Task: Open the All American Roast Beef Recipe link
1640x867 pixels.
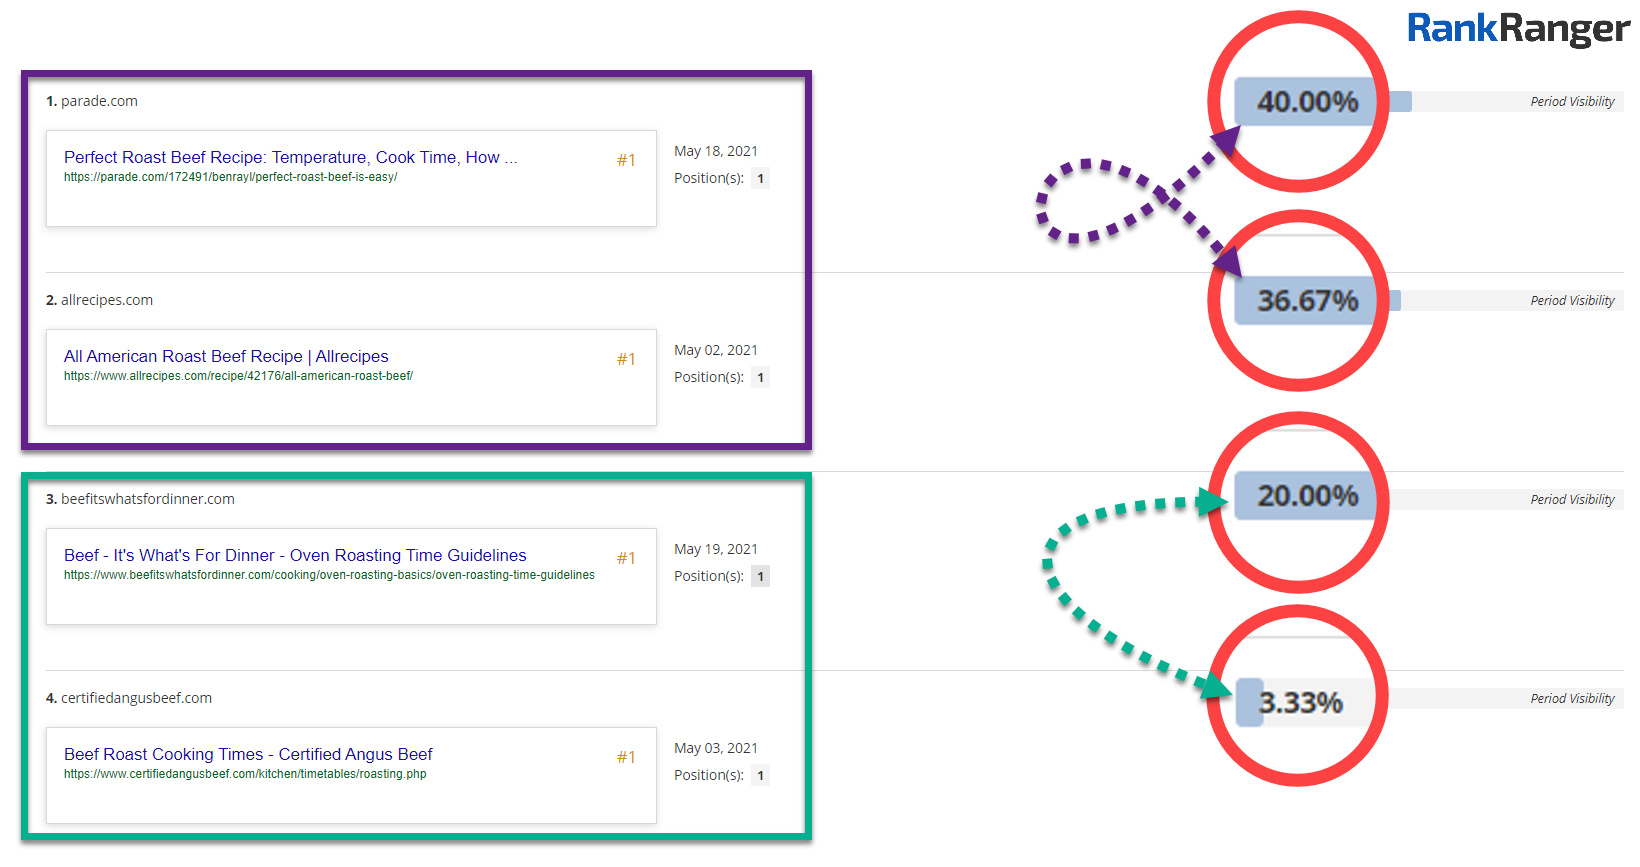Action: (226, 357)
